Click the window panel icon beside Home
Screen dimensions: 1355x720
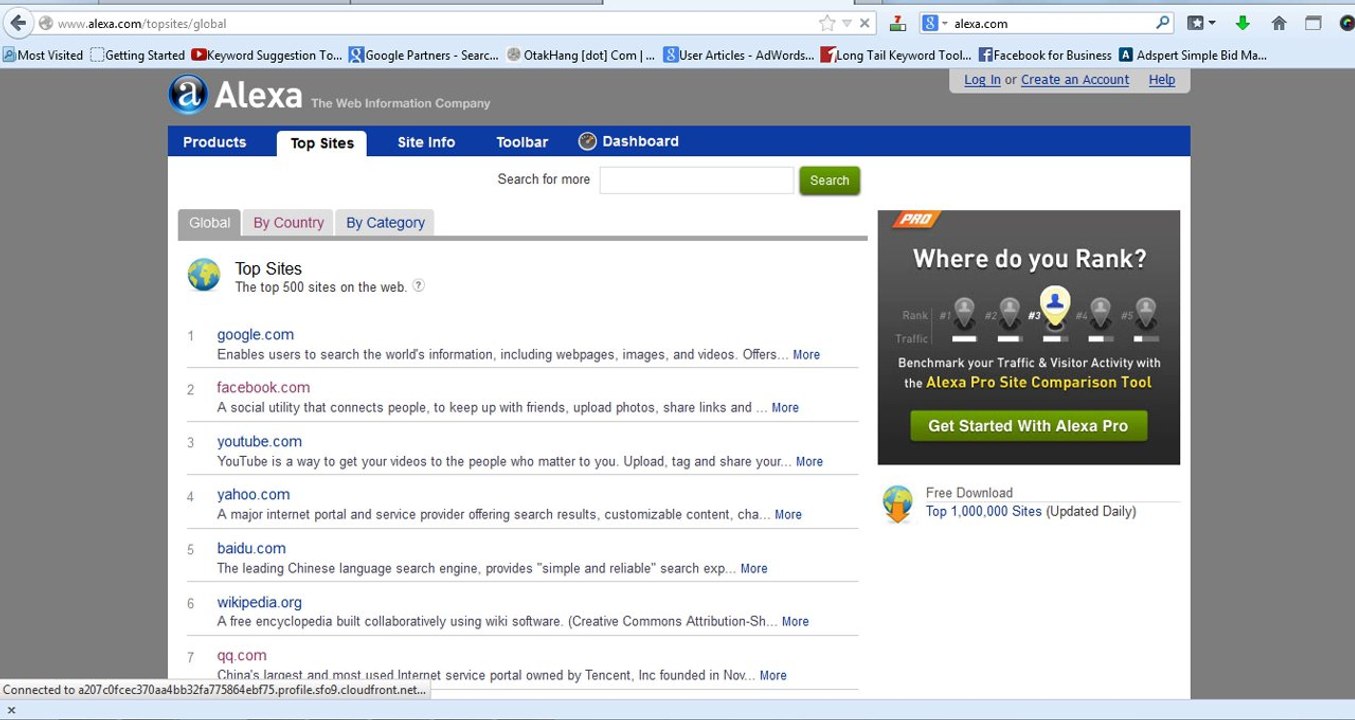pos(1313,23)
